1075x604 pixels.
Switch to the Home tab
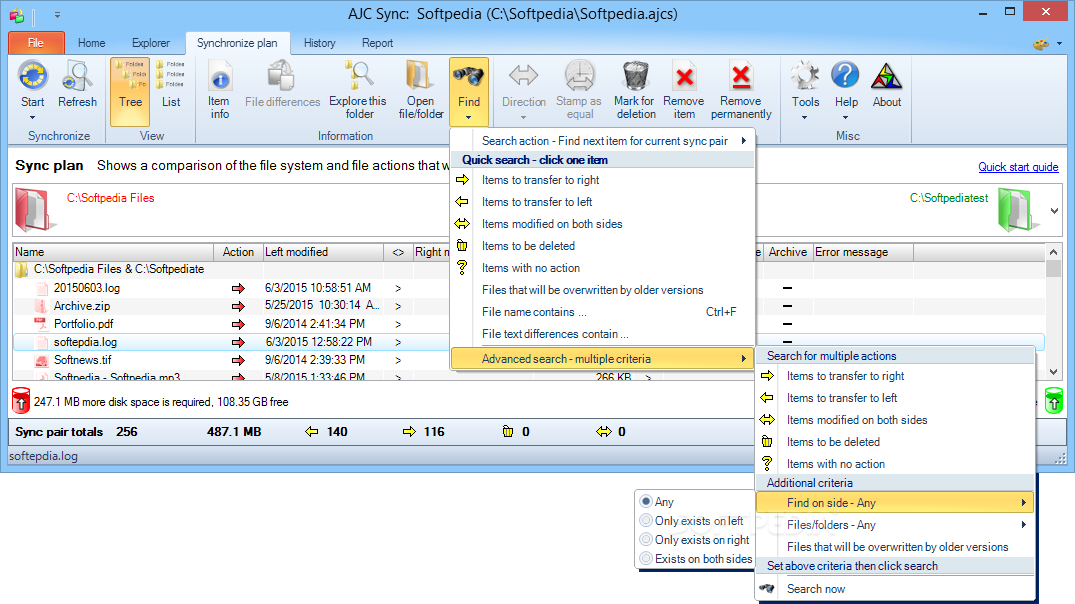91,43
